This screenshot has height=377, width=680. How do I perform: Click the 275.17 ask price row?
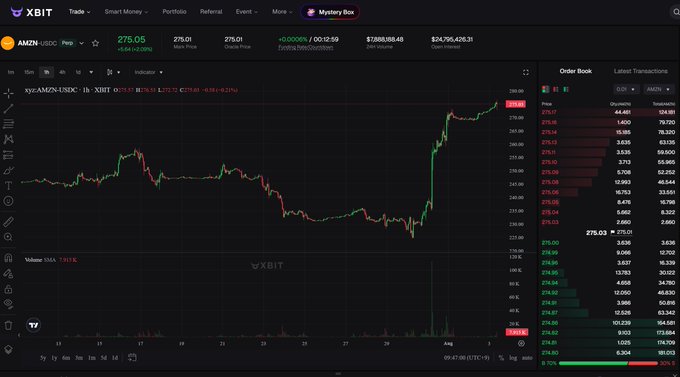tap(608, 112)
